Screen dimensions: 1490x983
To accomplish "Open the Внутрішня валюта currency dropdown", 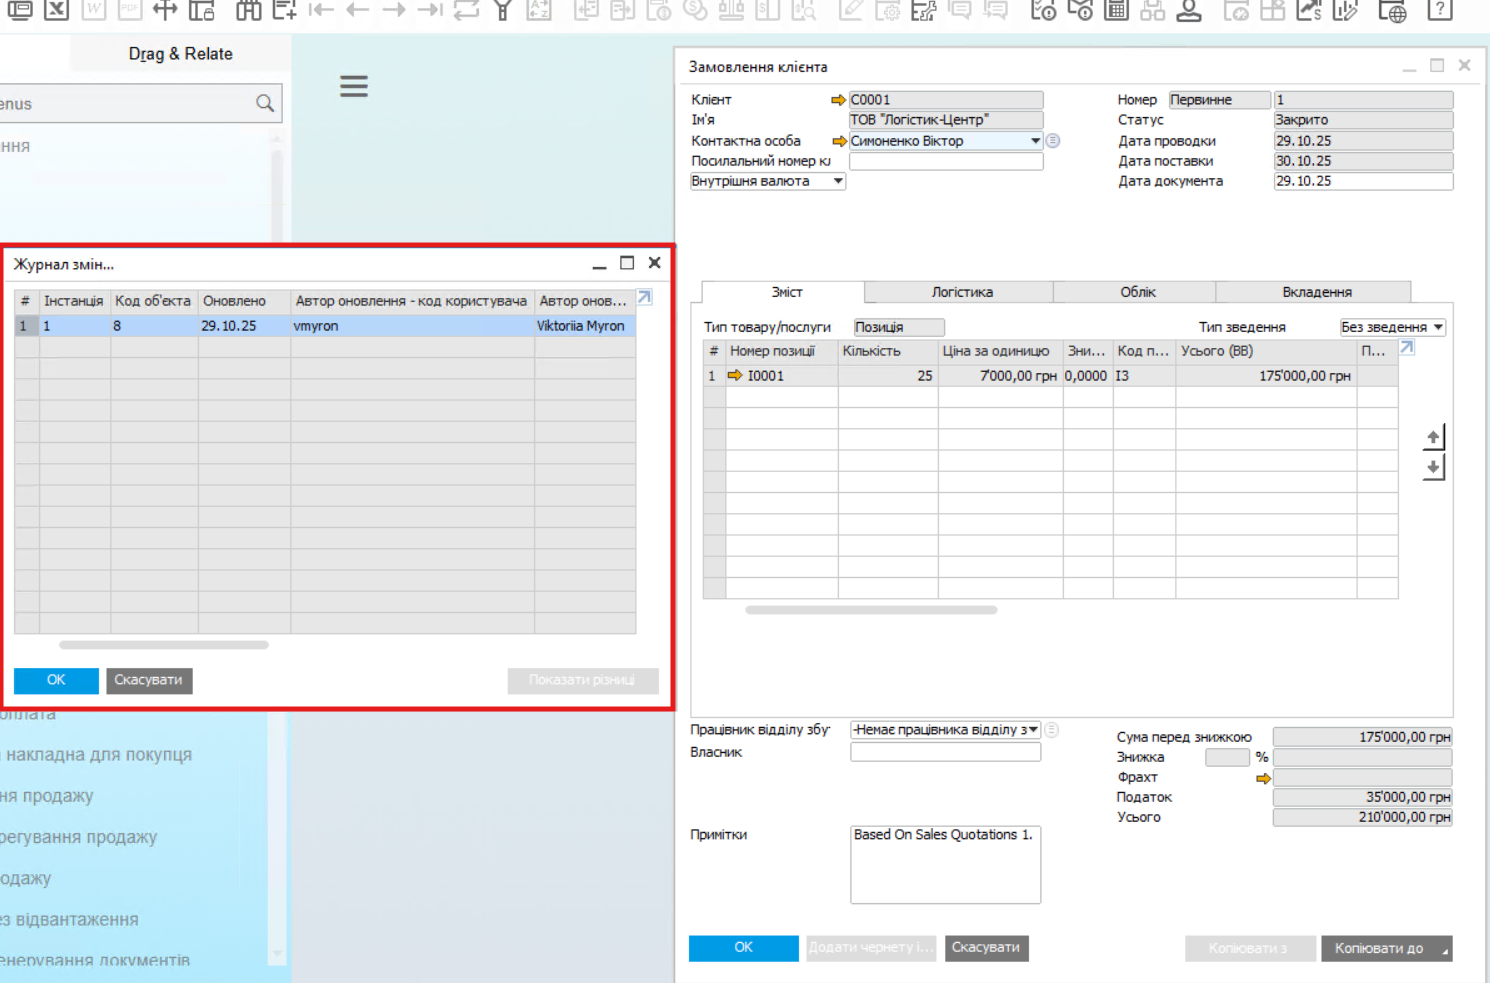I will pyautogui.click(x=838, y=181).
